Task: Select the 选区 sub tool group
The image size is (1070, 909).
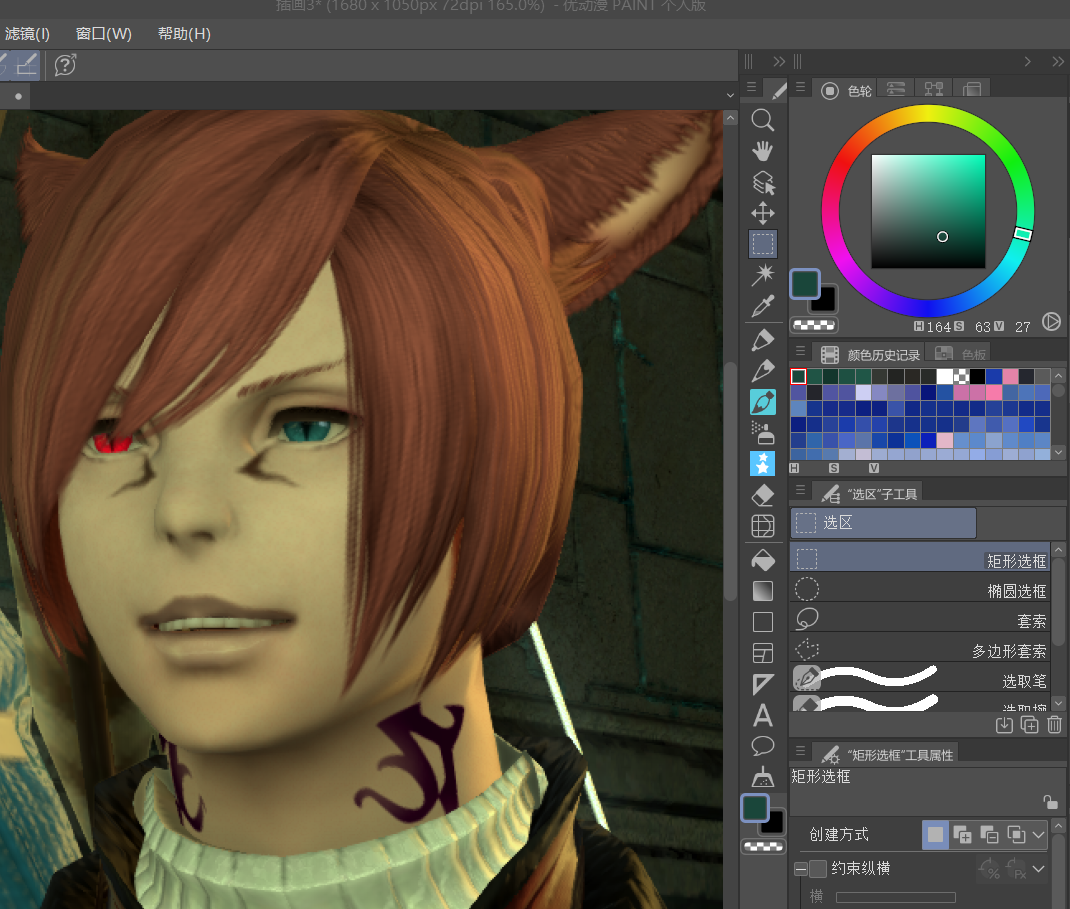Action: tap(883, 523)
